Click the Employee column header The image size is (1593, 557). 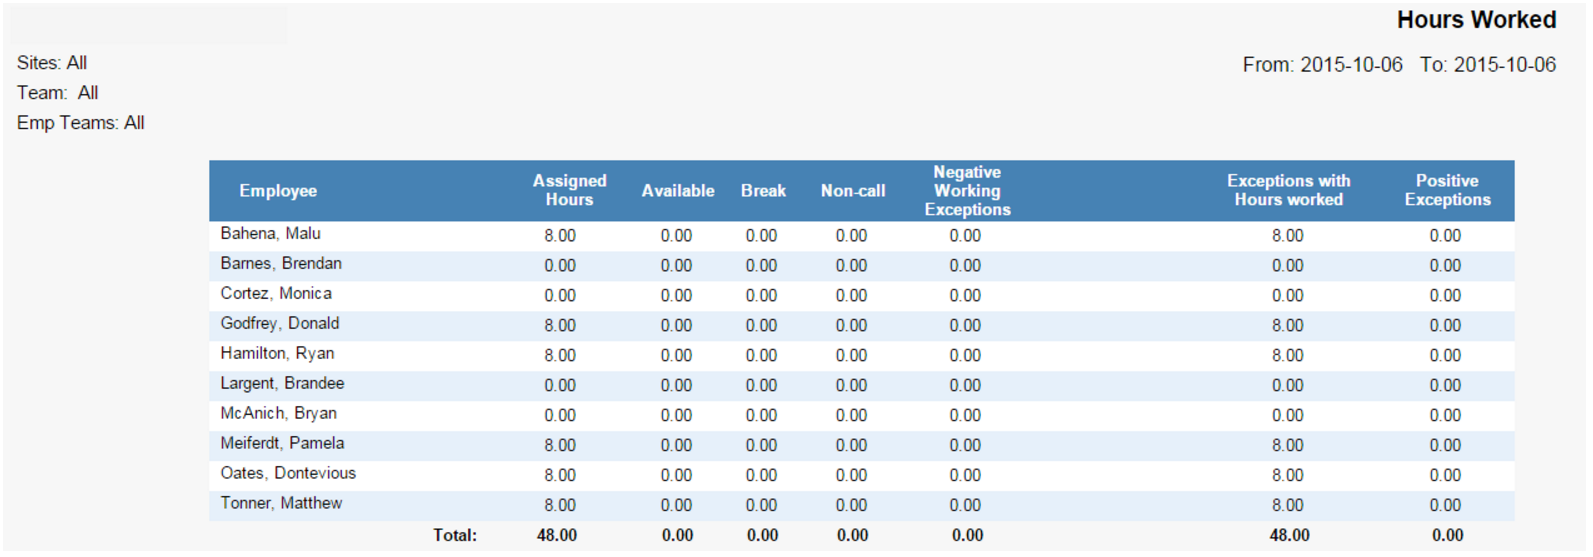tap(277, 191)
